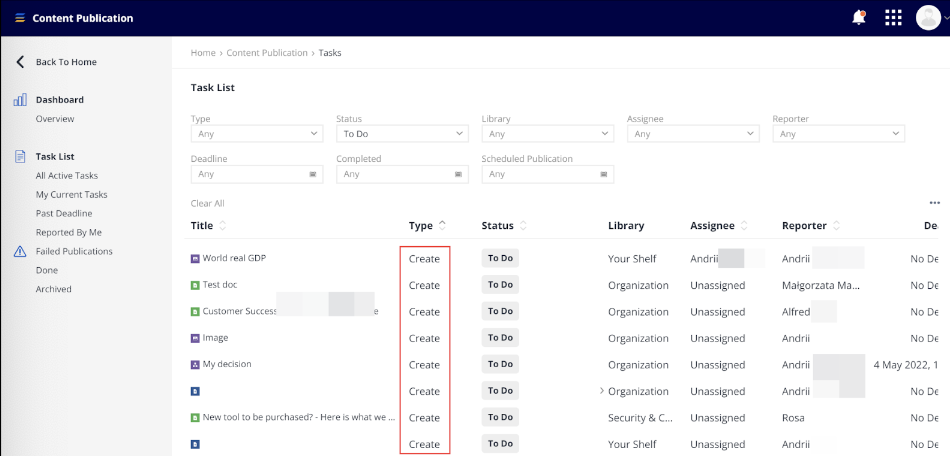Open the Assignee filter dropdown
950x456 pixels.
(x=693, y=134)
